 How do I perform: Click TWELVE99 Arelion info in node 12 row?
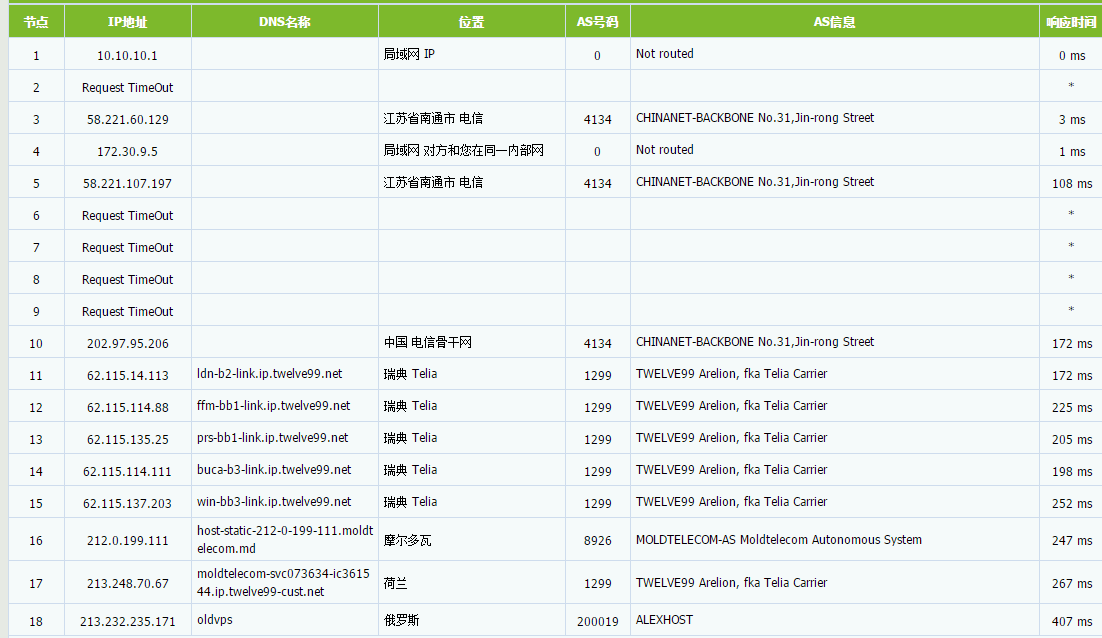[x=732, y=406]
